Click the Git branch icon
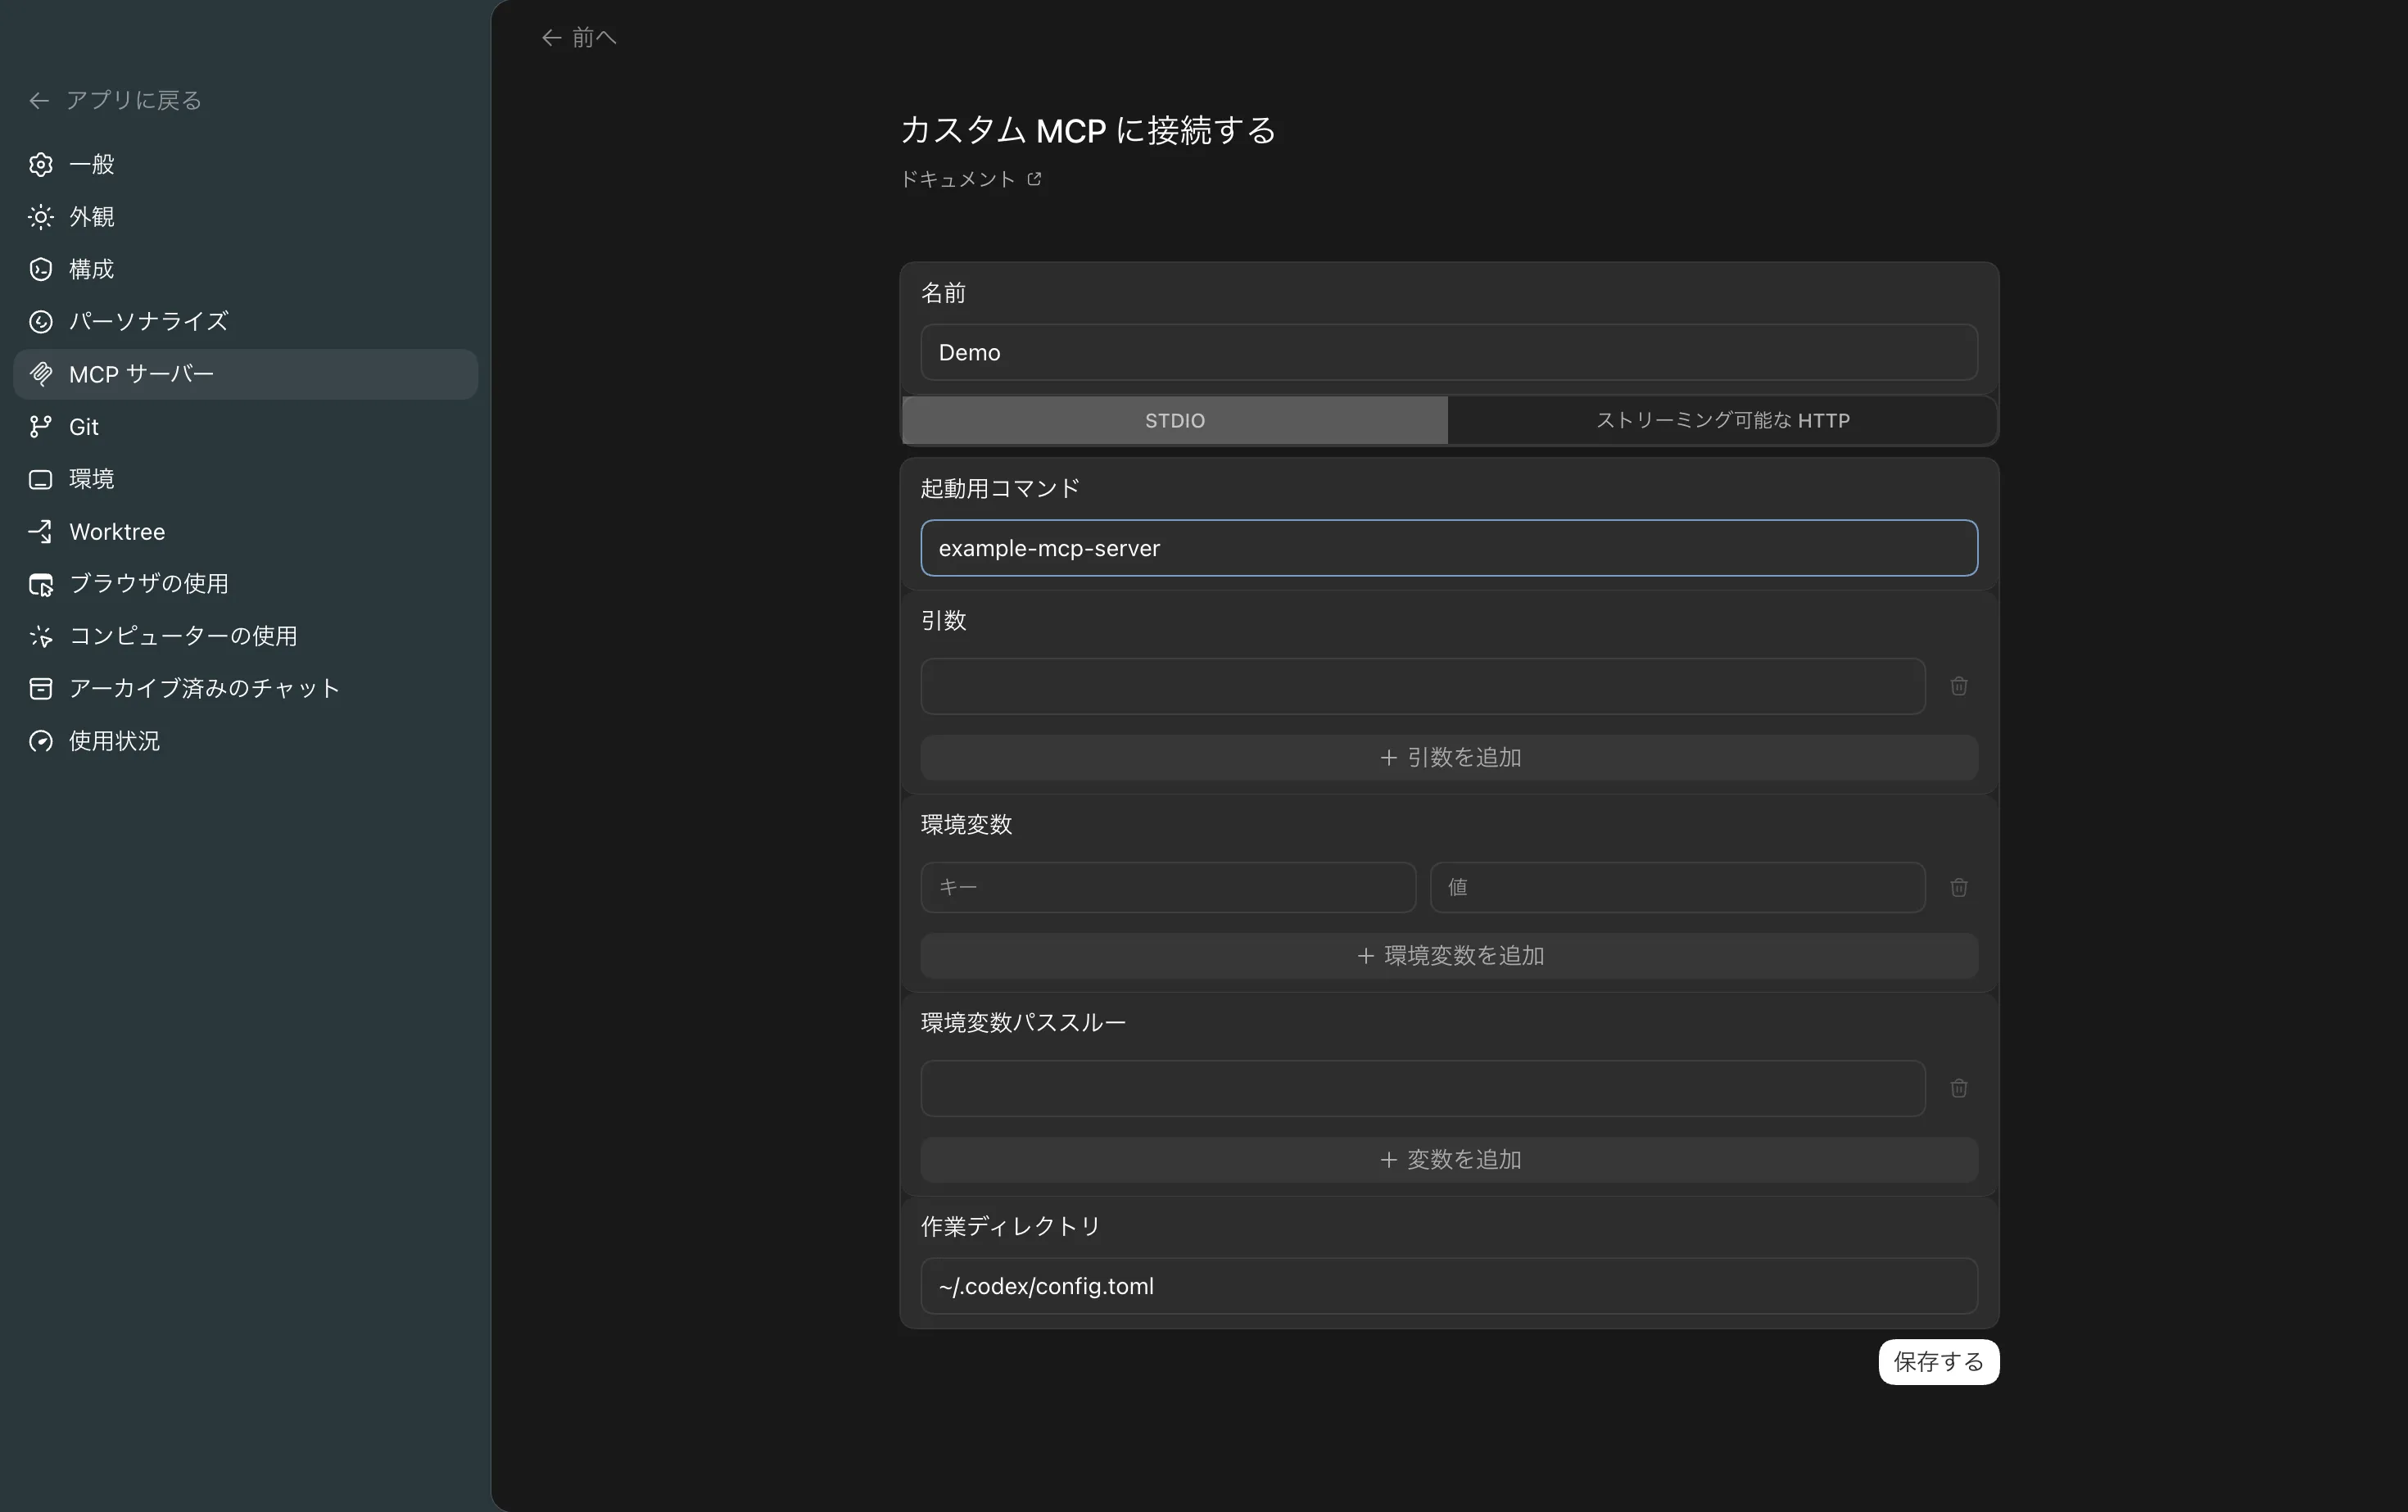Screen dimensions: 2408x1512 [41, 427]
